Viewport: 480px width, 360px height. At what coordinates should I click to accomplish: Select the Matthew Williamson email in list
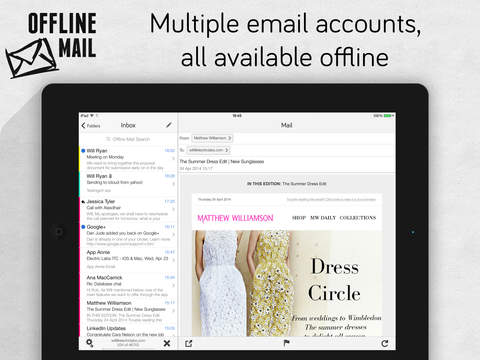128,311
